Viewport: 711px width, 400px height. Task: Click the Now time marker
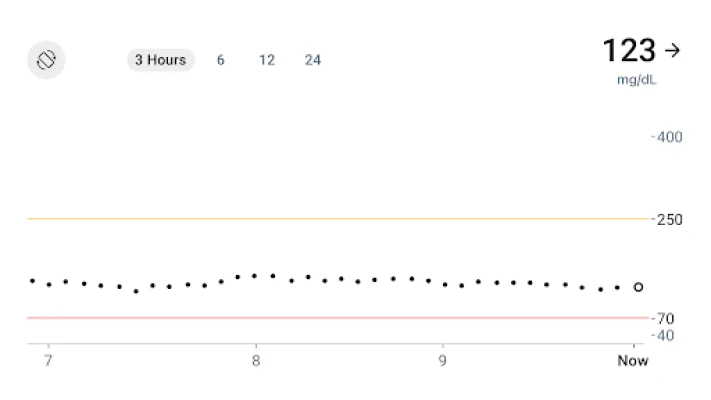coord(632,360)
